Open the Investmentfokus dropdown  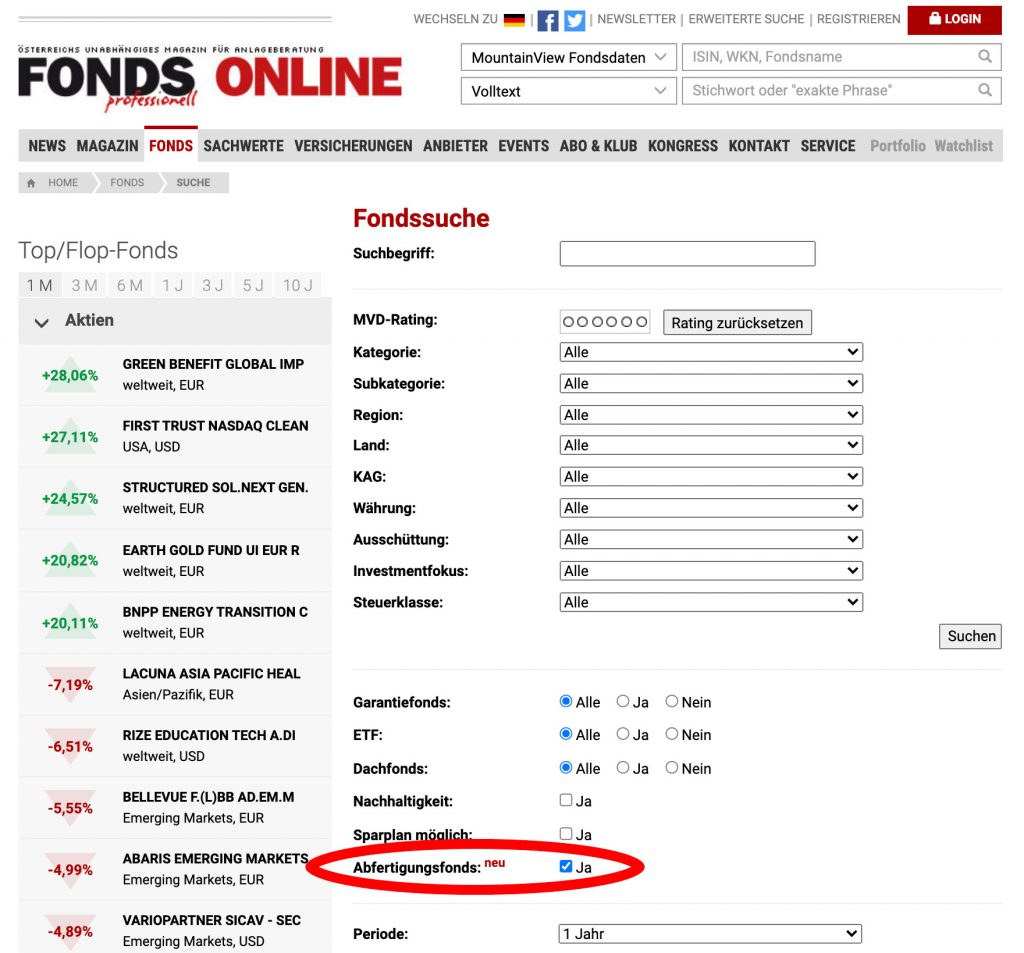click(711, 571)
